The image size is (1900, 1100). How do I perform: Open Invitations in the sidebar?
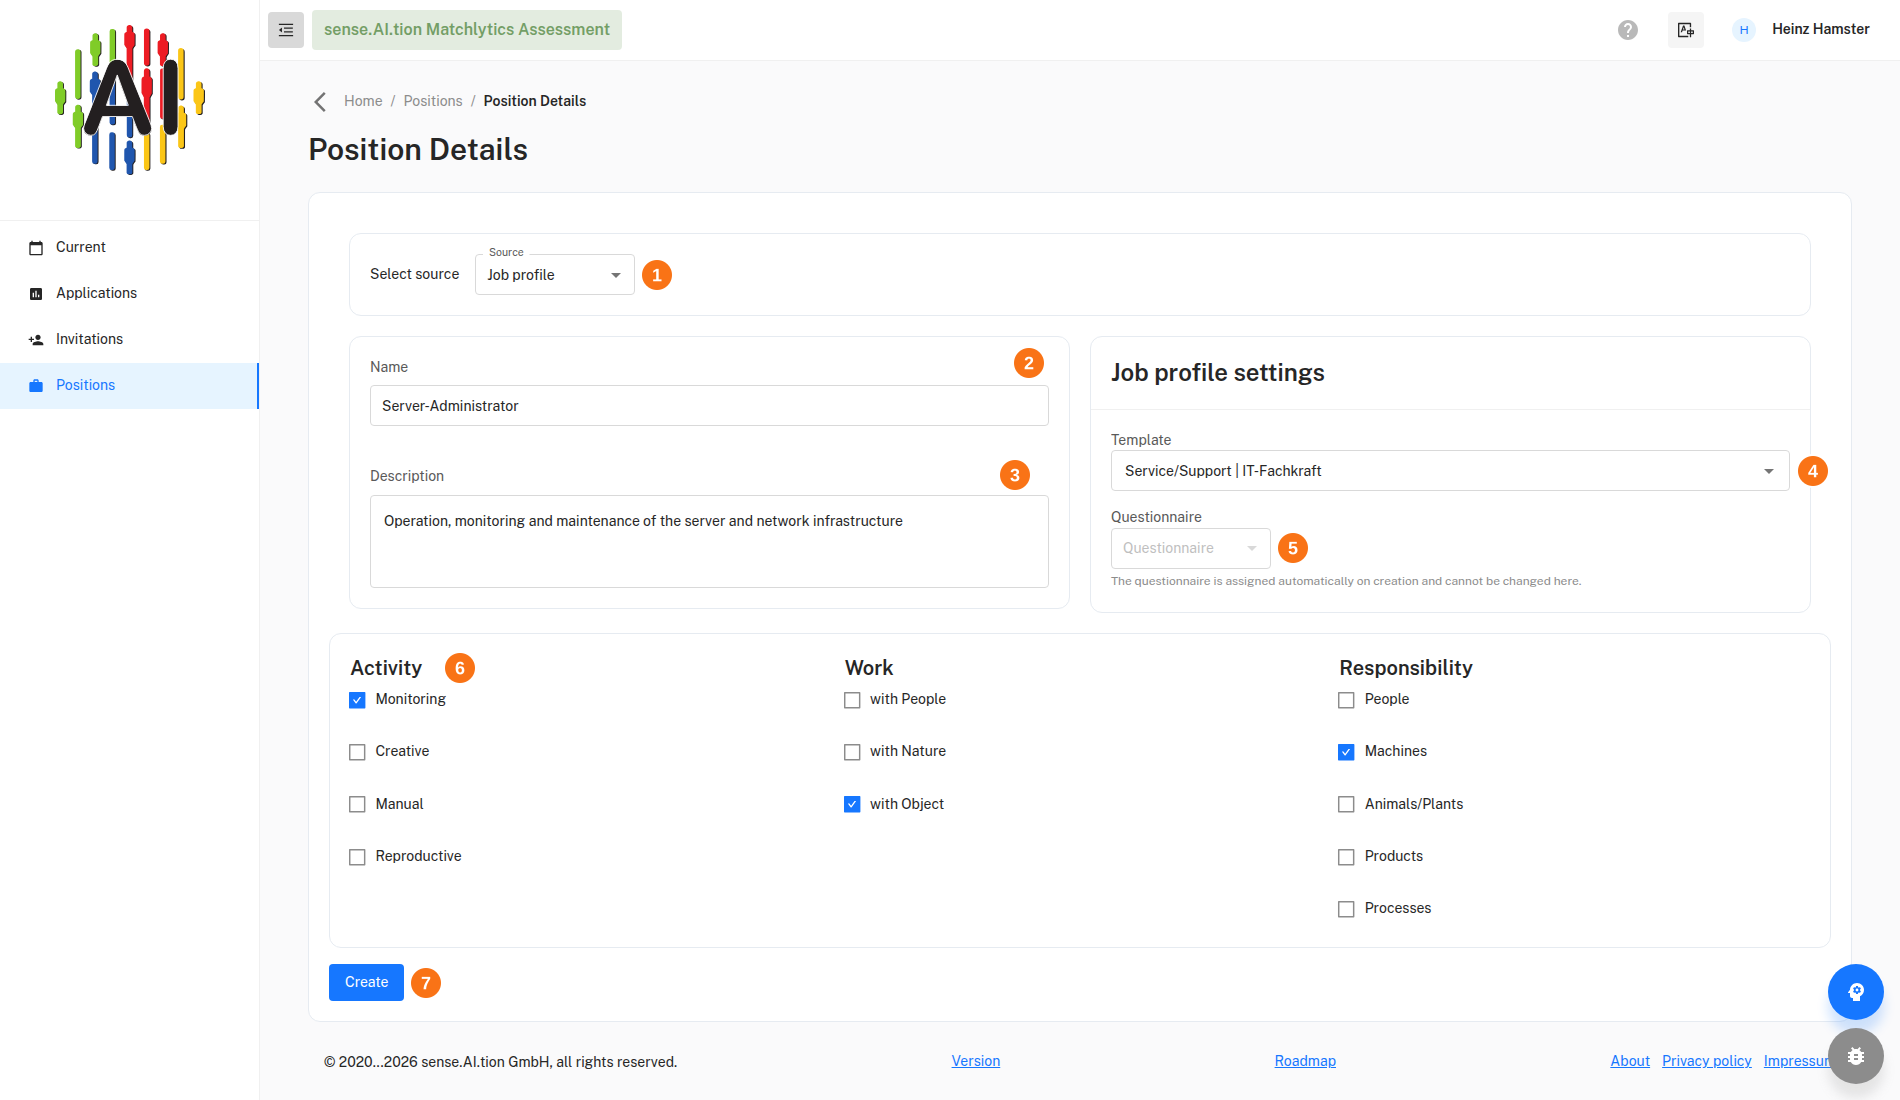(x=130, y=339)
